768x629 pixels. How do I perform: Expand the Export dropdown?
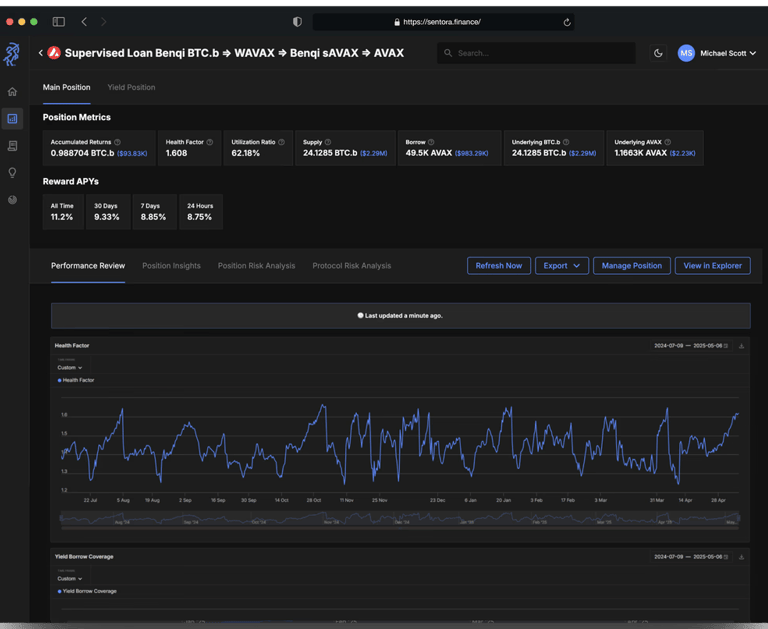[x=561, y=266]
